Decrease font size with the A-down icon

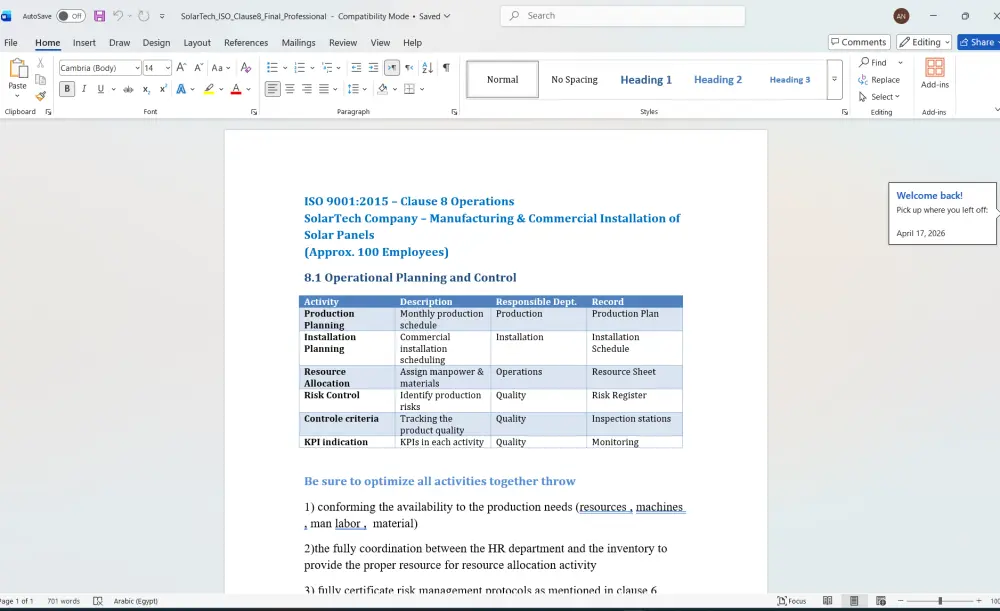coord(198,68)
